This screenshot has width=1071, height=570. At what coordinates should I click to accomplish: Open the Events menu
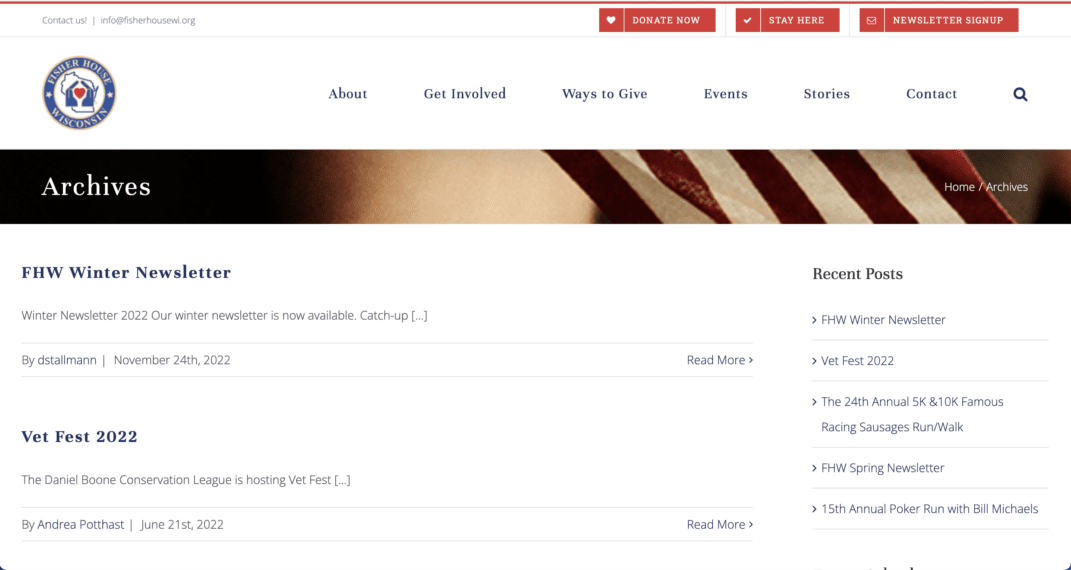[725, 94]
